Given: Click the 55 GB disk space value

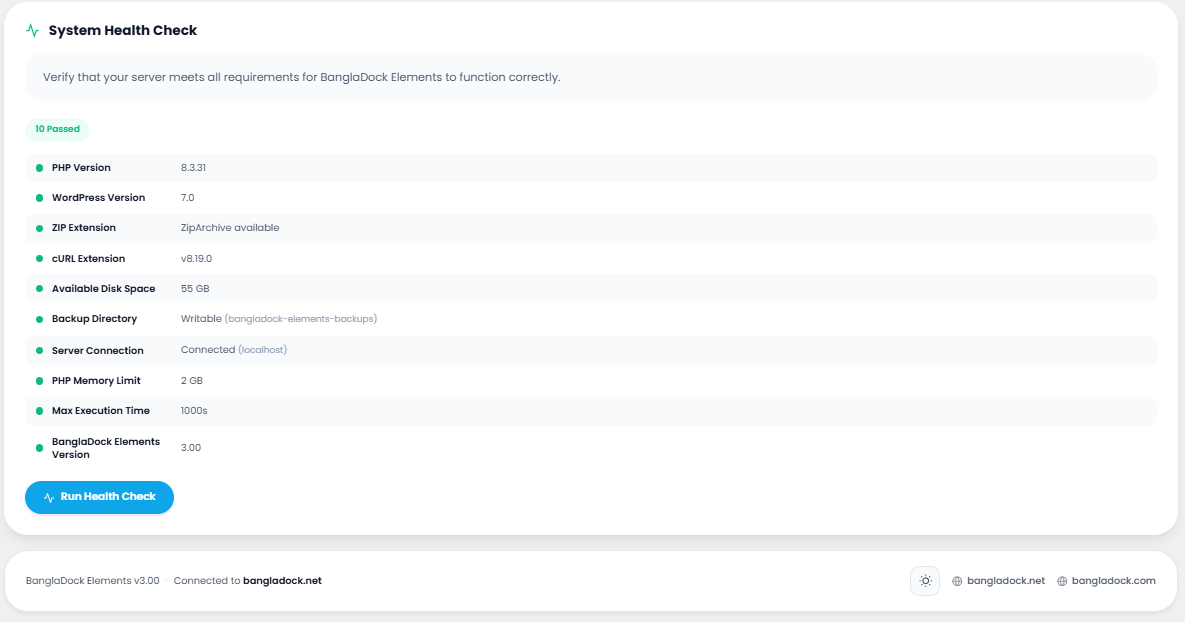Looking at the screenshot, I should [x=195, y=289].
